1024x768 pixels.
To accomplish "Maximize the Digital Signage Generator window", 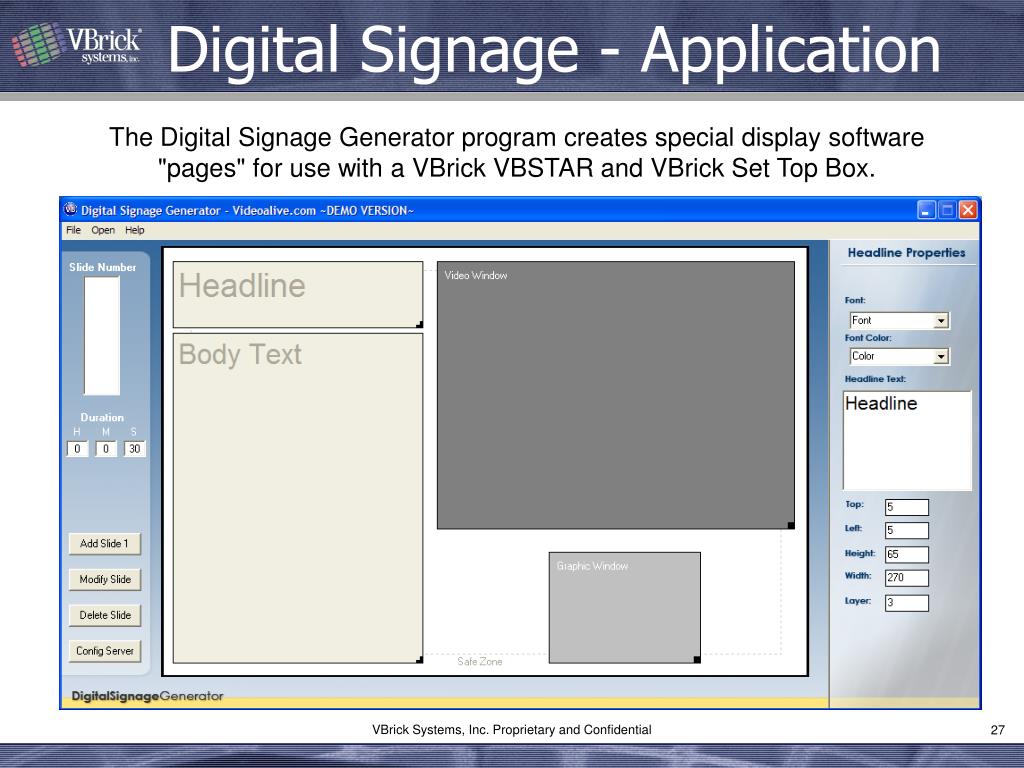I will click(947, 210).
